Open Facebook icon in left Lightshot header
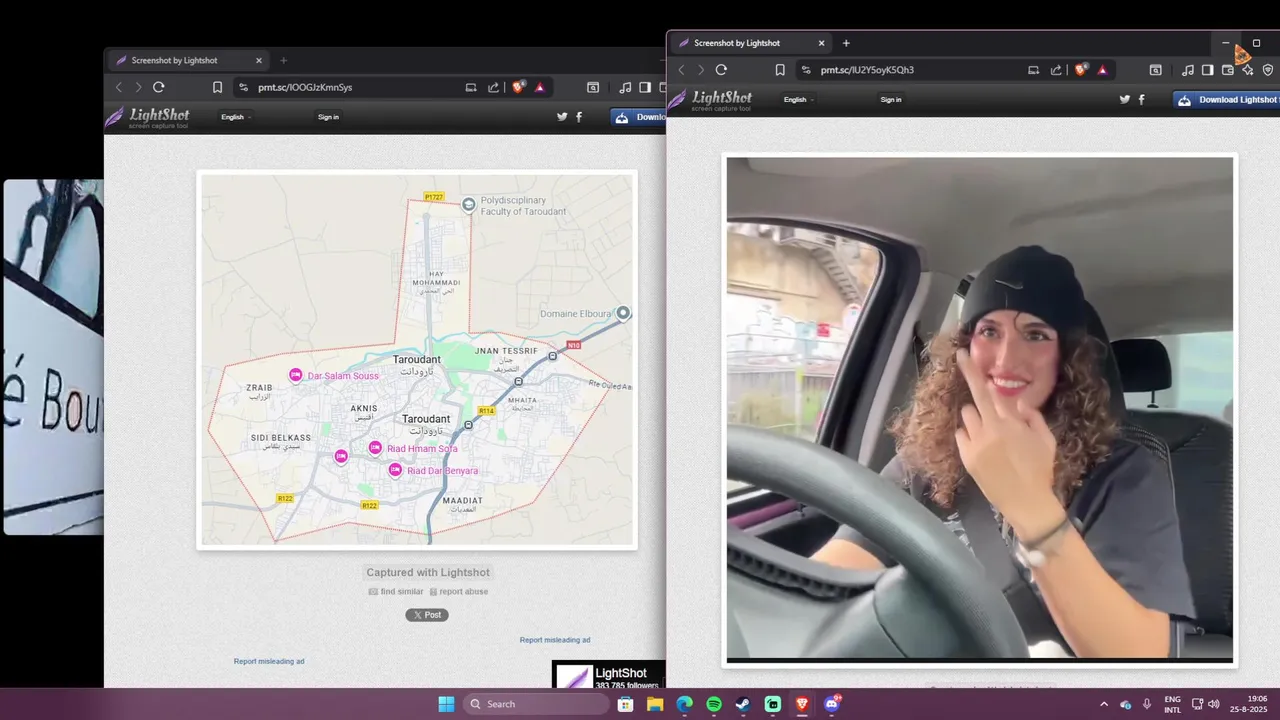The width and height of the screenshot is (1280, 720). (x=579, y=117)
